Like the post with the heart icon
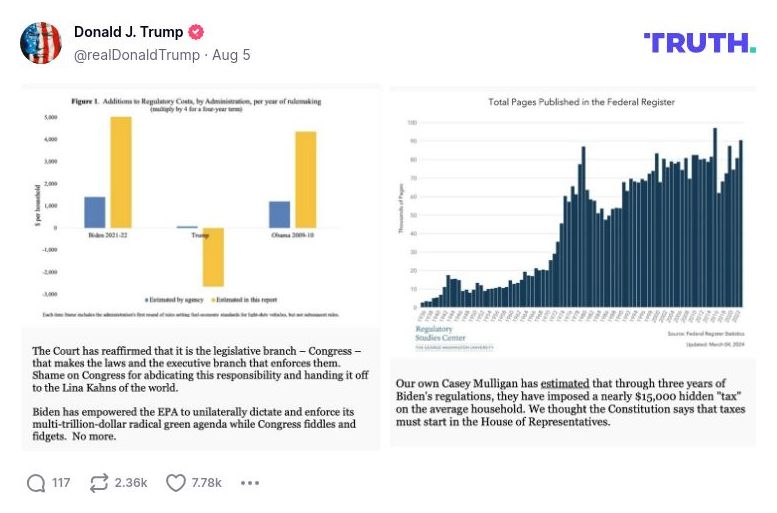The width and height of the screenshot is (777, 513). pos(176,483)
